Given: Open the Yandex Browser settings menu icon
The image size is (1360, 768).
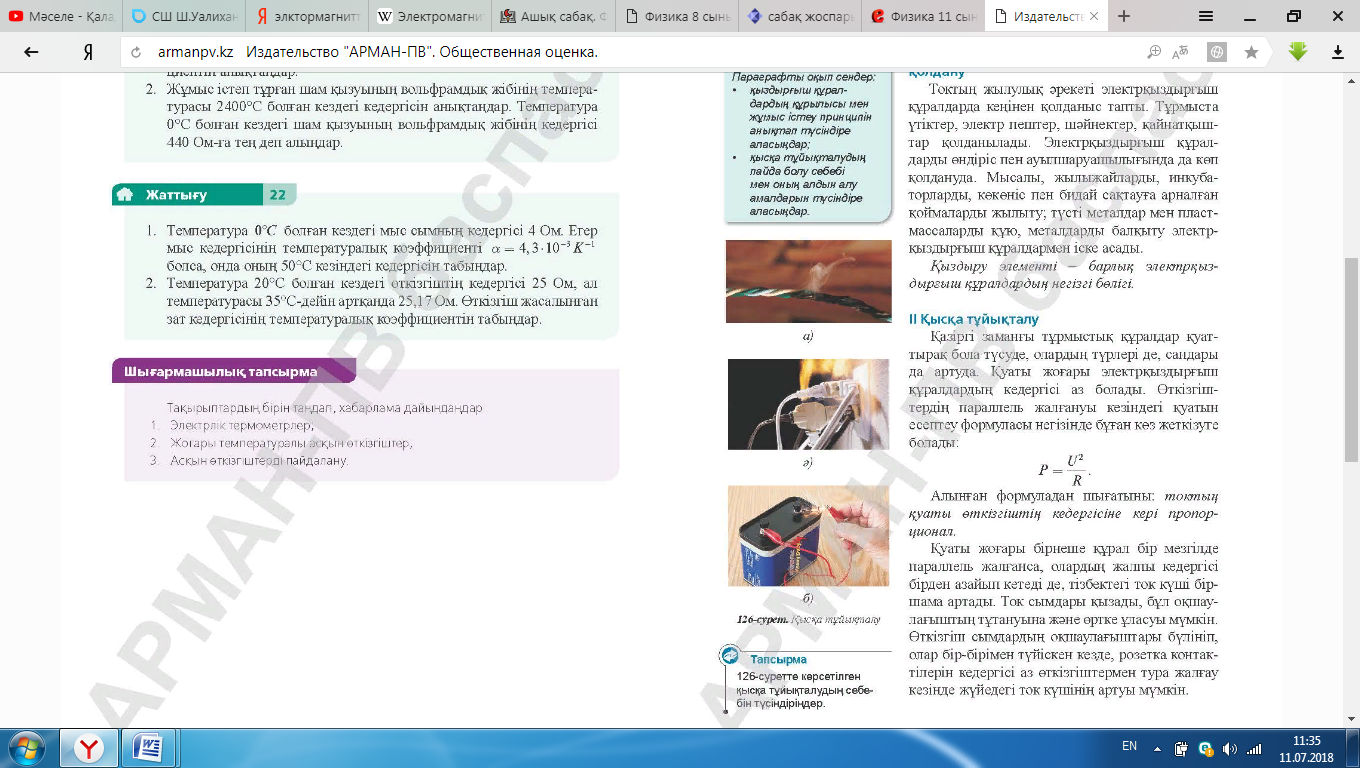Looking at the screenshot, I should pyautogui.click(x=1206, y=16).
